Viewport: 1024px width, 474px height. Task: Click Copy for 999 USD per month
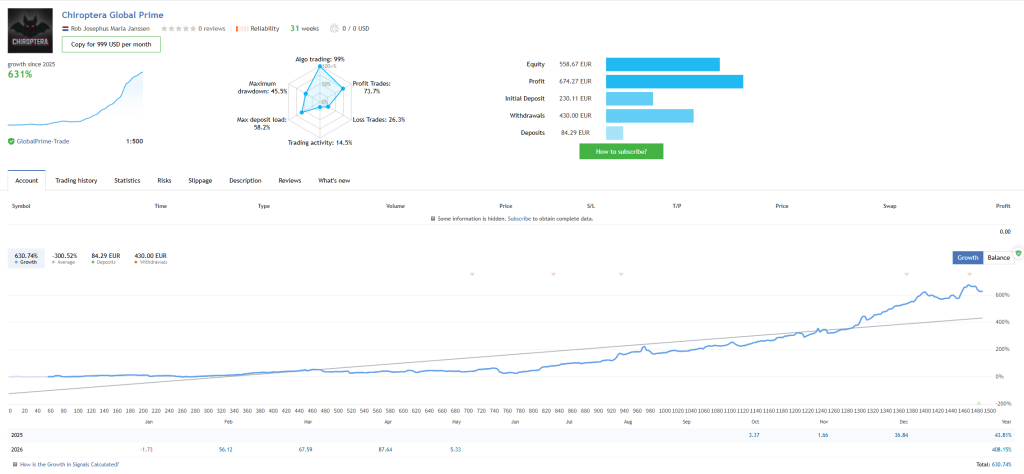[111, 44]
